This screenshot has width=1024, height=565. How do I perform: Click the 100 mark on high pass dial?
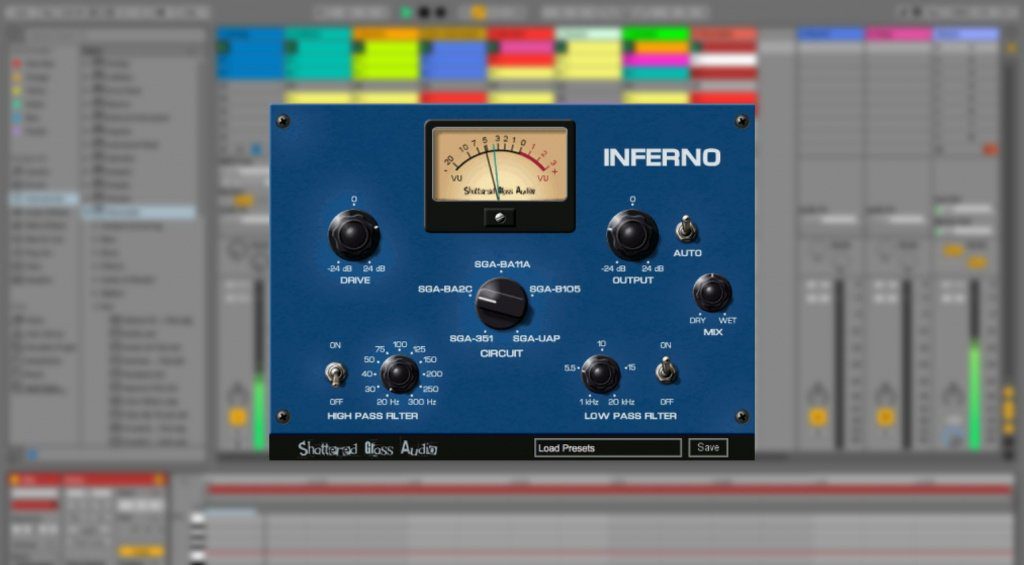[400, 344]
